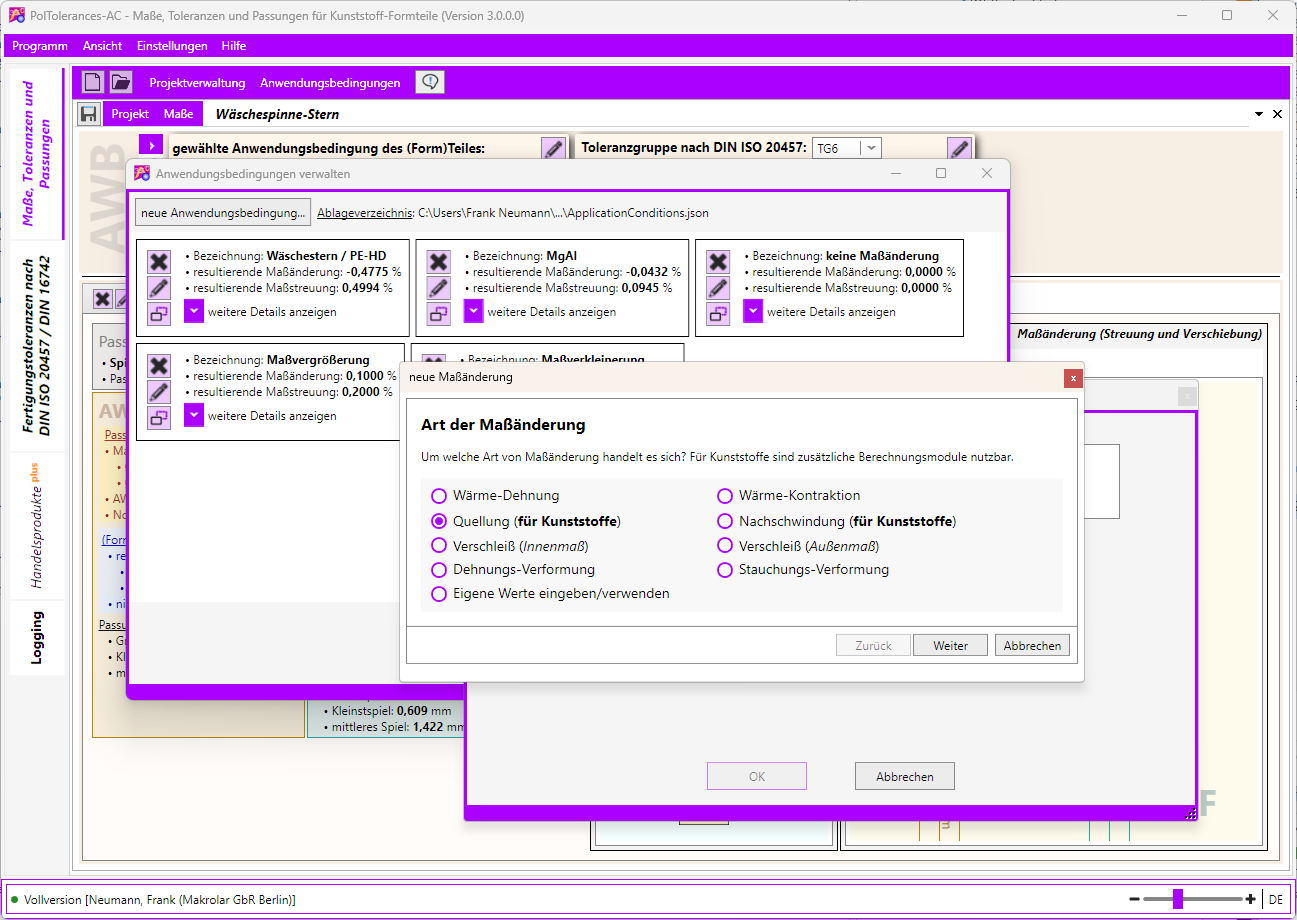
Task: Select the Stauchungs-Verformung option
Action: 803,570
